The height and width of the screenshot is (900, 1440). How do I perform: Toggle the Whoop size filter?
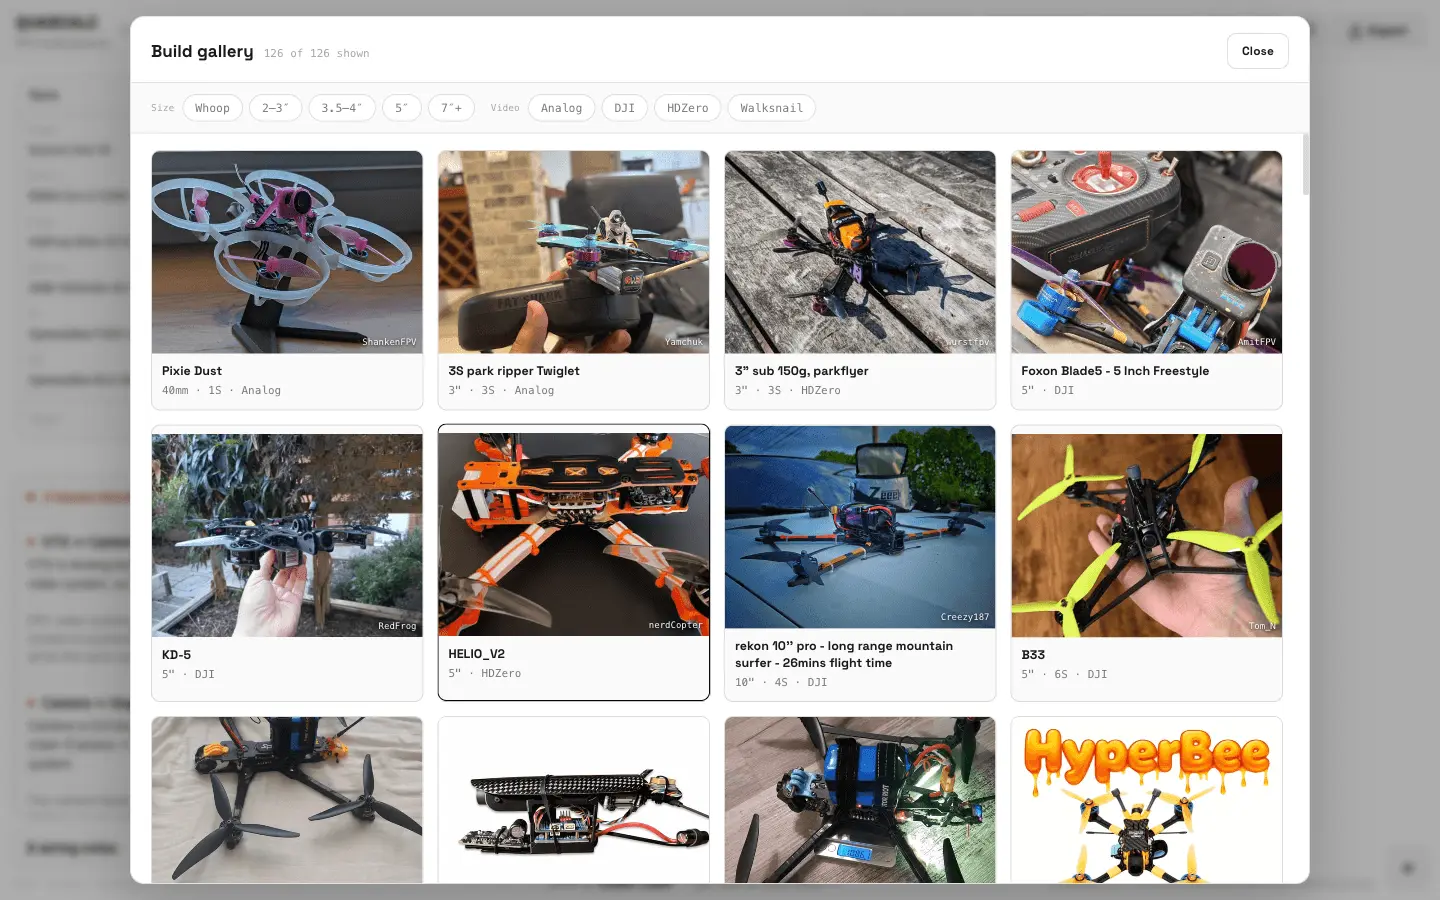tap(212, 108)
